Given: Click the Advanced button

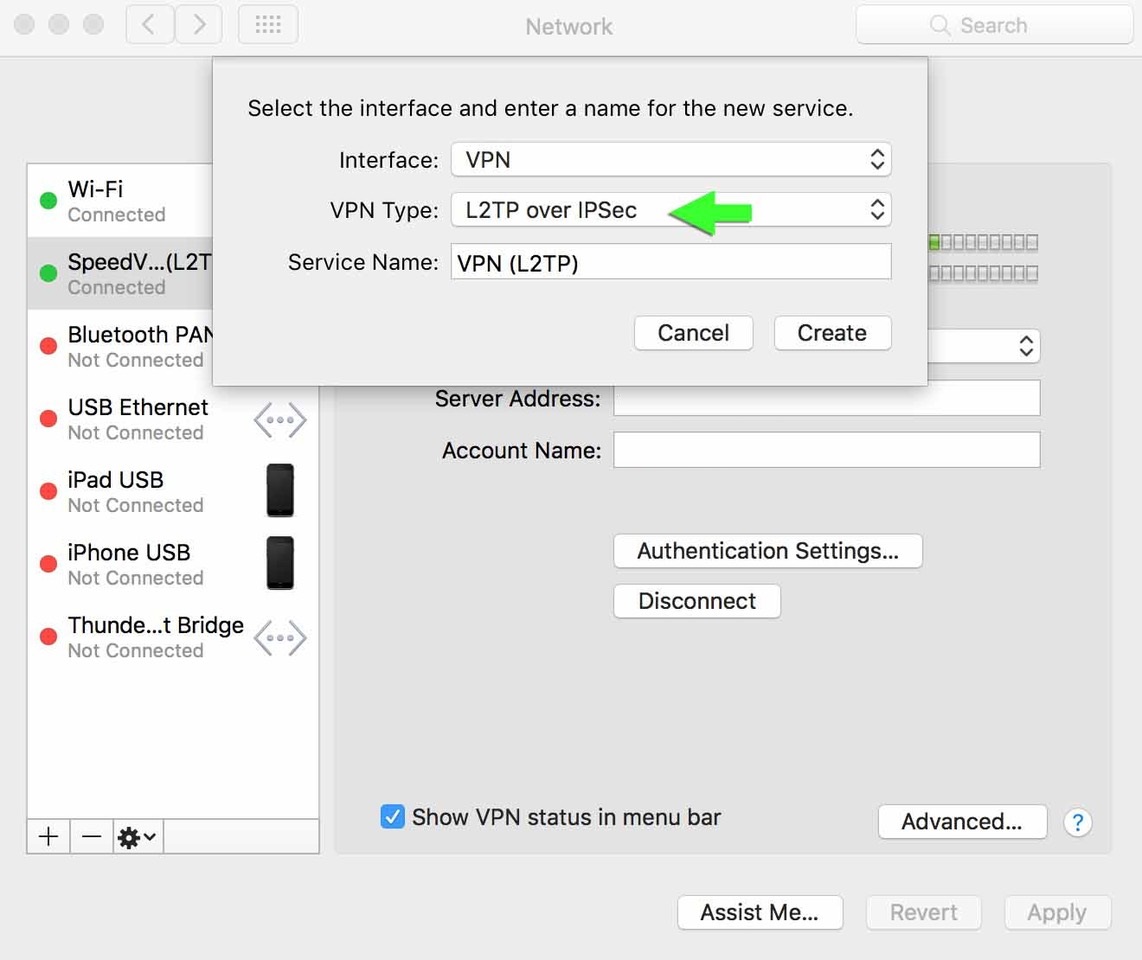Looking at the screenshot, I should click(961, 822).
